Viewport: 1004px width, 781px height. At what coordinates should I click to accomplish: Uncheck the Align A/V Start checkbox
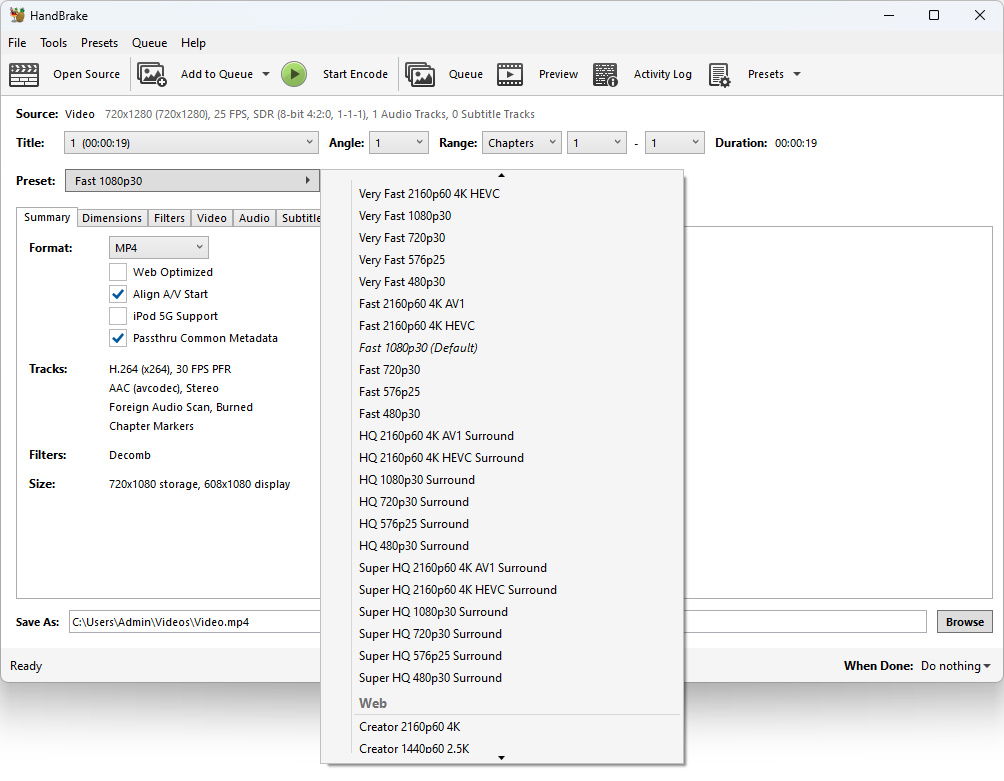pos(118,294)
